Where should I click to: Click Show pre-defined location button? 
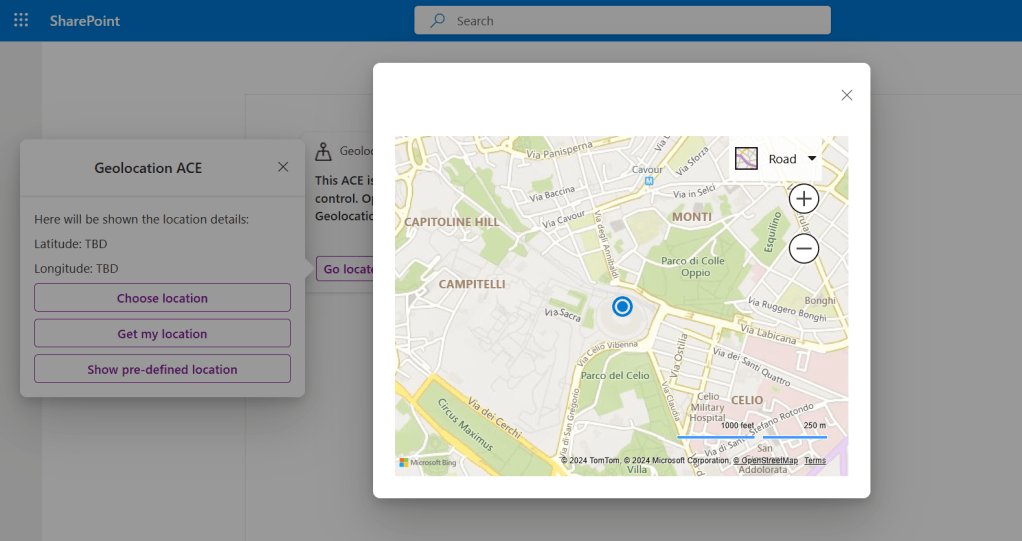162,369
